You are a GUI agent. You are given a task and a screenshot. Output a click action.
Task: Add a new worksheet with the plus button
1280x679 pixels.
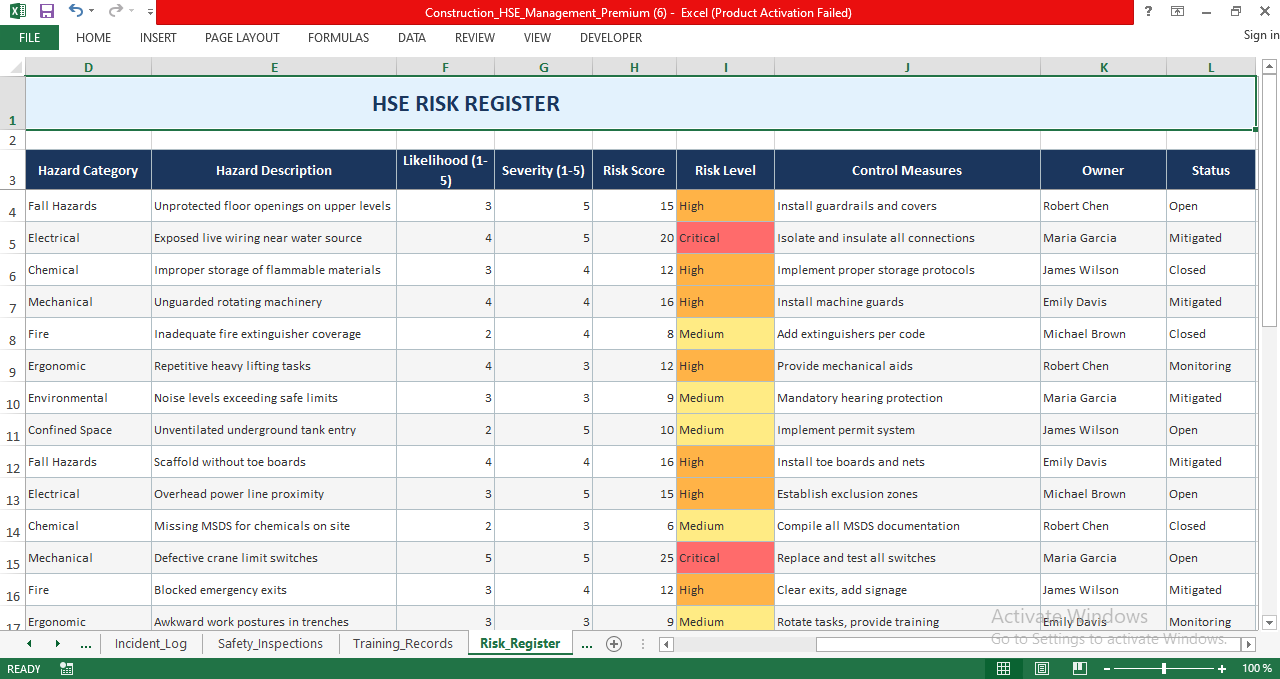click(x=613, y=645)
